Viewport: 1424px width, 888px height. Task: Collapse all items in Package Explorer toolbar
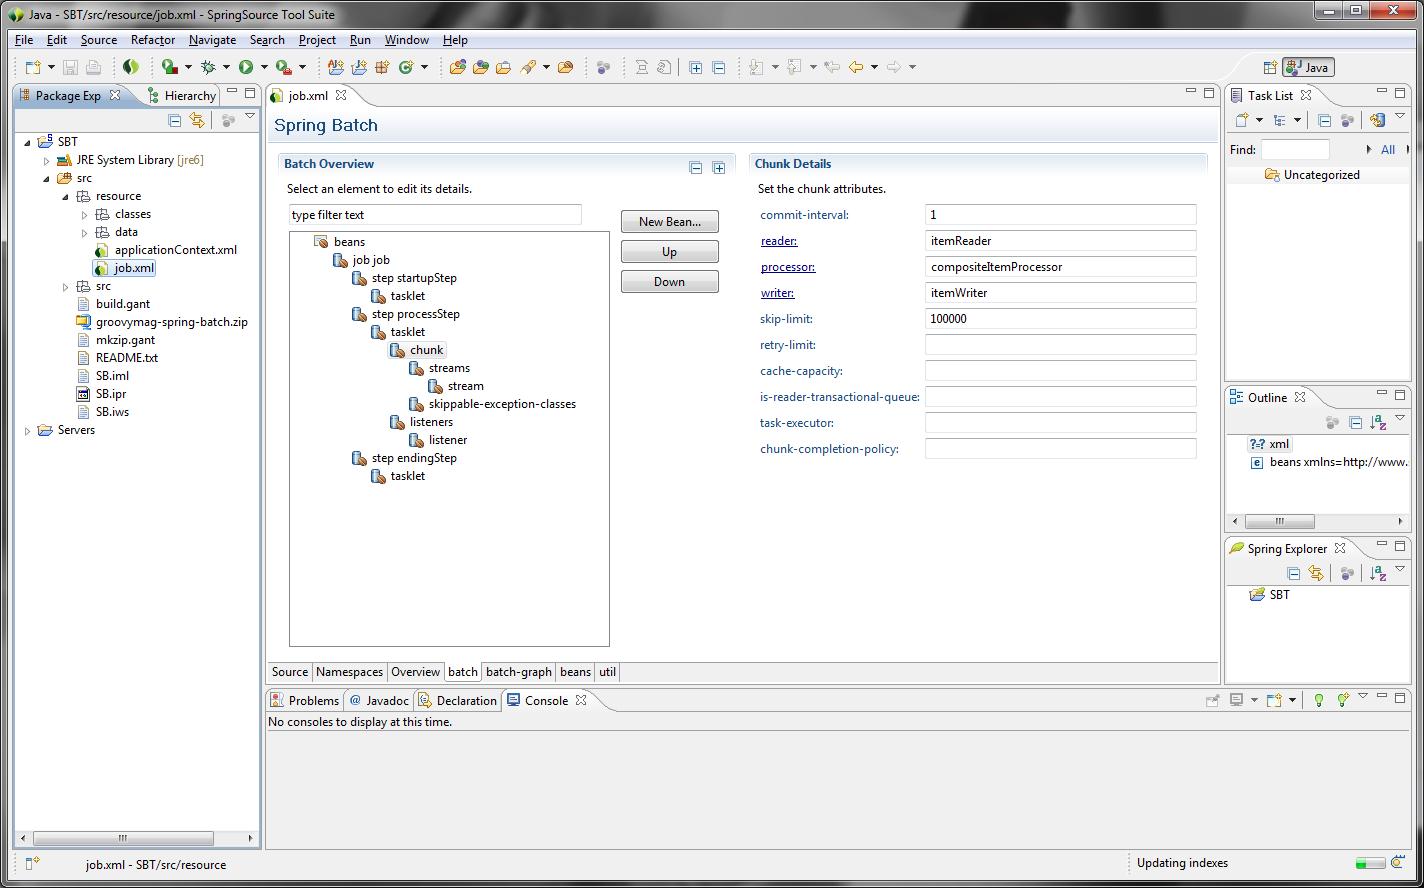click(x=175, y=121)
